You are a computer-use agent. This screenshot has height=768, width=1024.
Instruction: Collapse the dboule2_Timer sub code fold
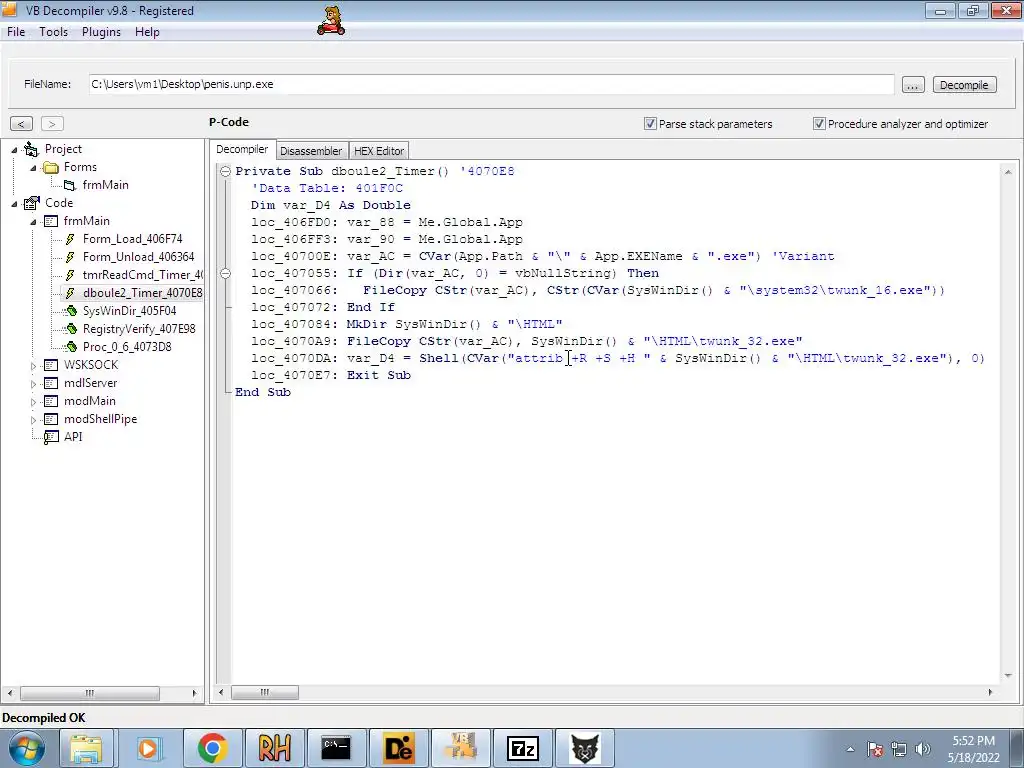(225, 171)
